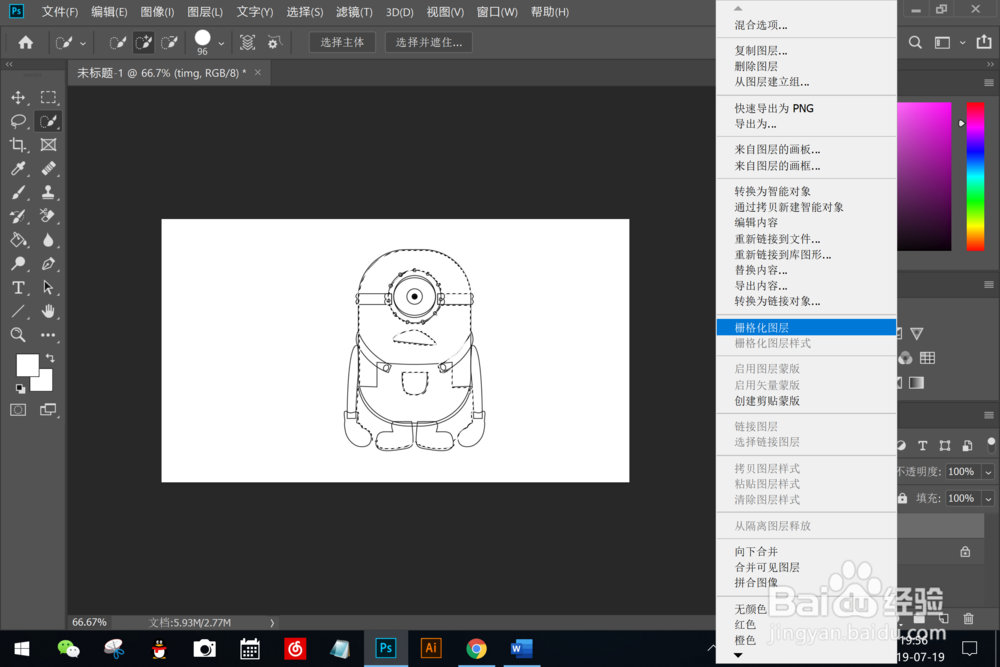Click the Search icon at top right

pos(915,43)
